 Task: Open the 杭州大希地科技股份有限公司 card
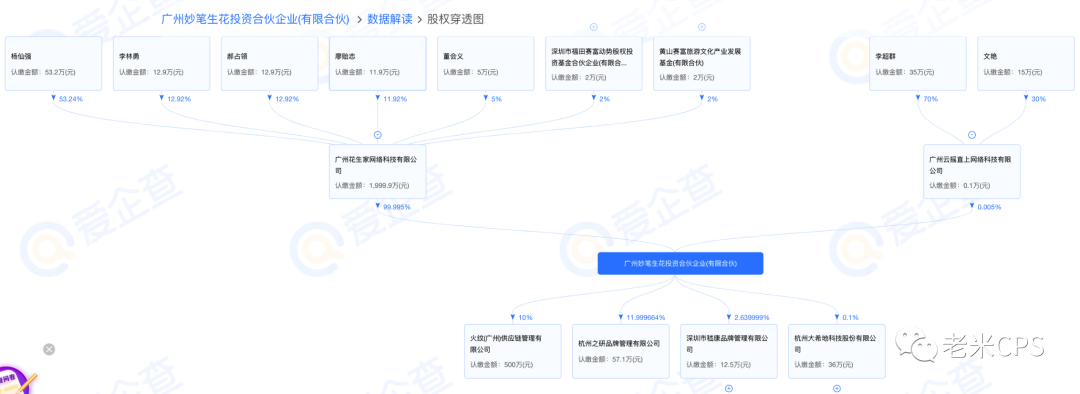pyautogui.click(x=837, y=351)
